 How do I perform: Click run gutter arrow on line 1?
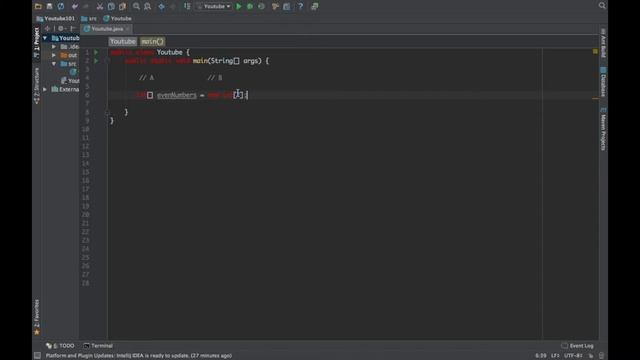tap(96, 52)
